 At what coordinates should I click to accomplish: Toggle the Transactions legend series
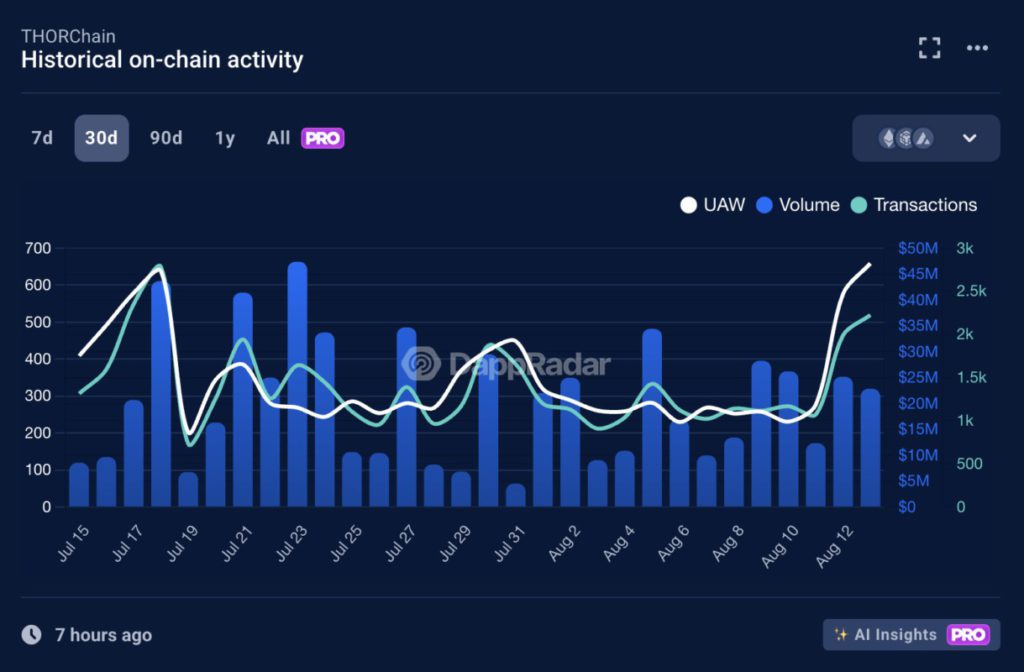coord(913,205)
